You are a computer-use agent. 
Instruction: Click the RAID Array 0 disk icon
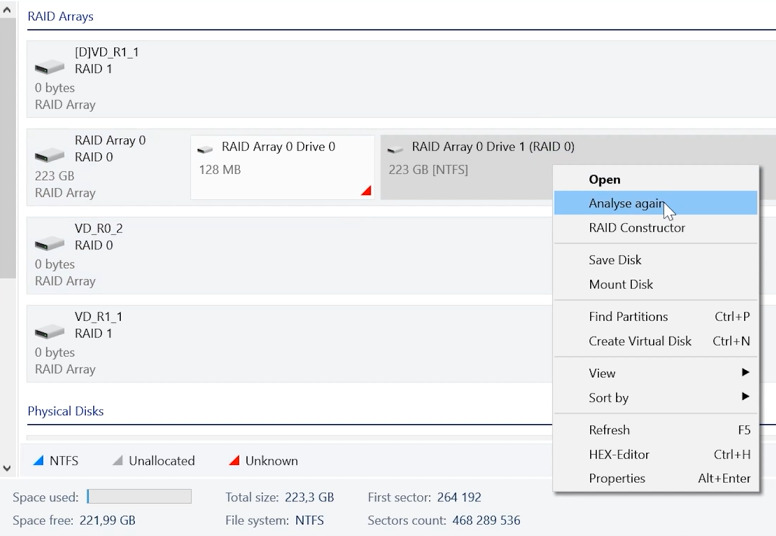49,155
